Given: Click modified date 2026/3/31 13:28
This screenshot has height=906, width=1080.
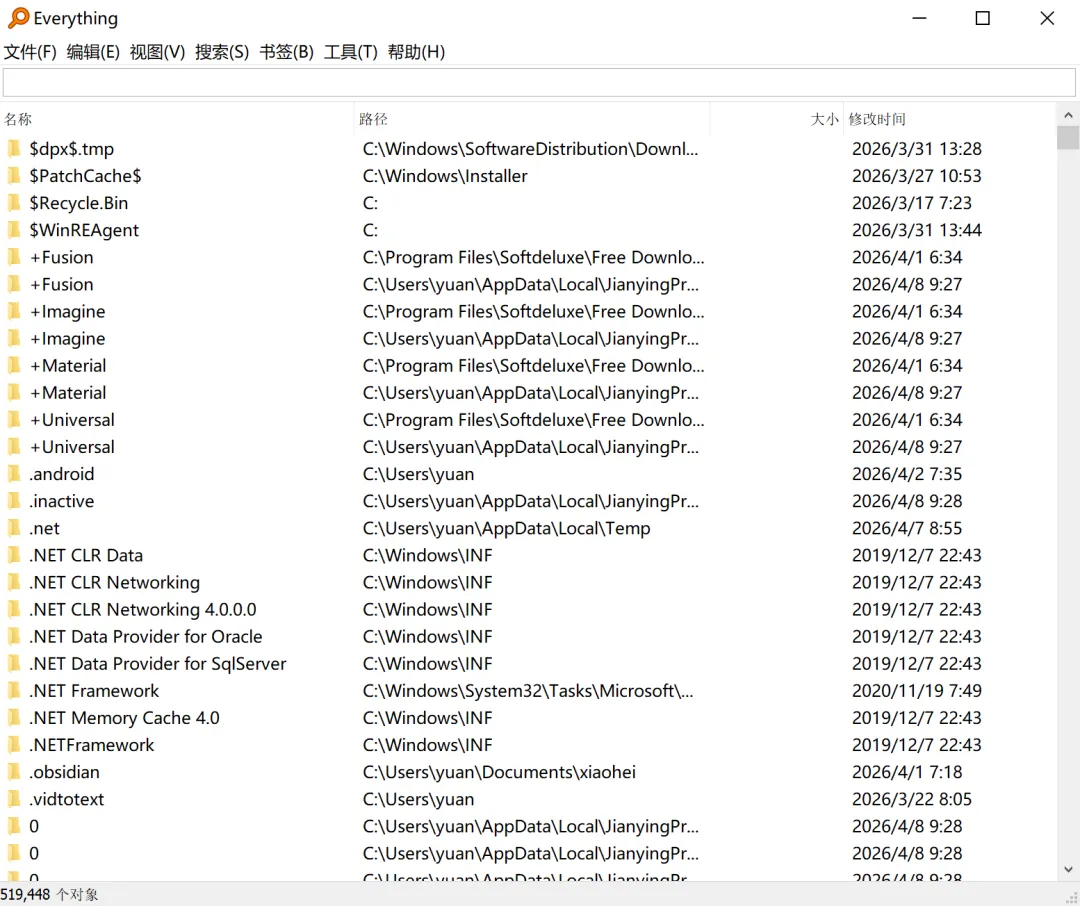Looking at the screenshot, I should click(x=917, y=149).
